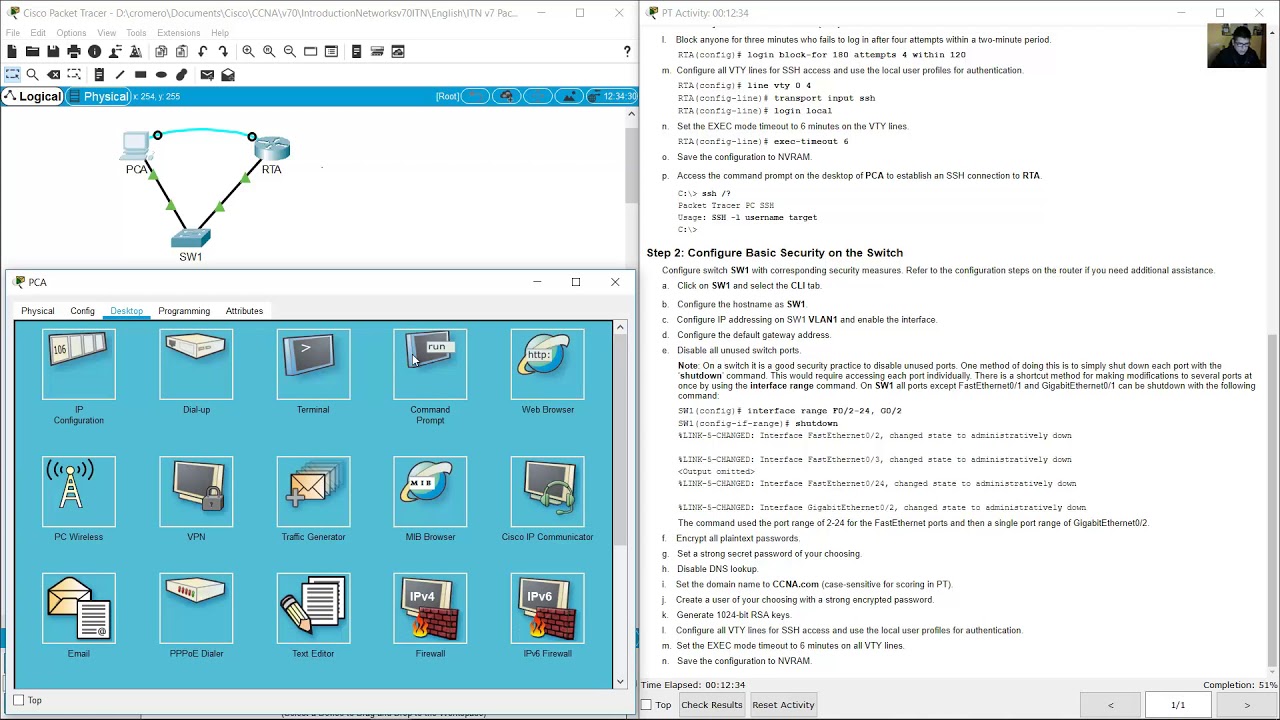The image size is (1280, 720).
Task: Toggle Top checkbox in PT Activity window
Action: [x=647, y=705]
